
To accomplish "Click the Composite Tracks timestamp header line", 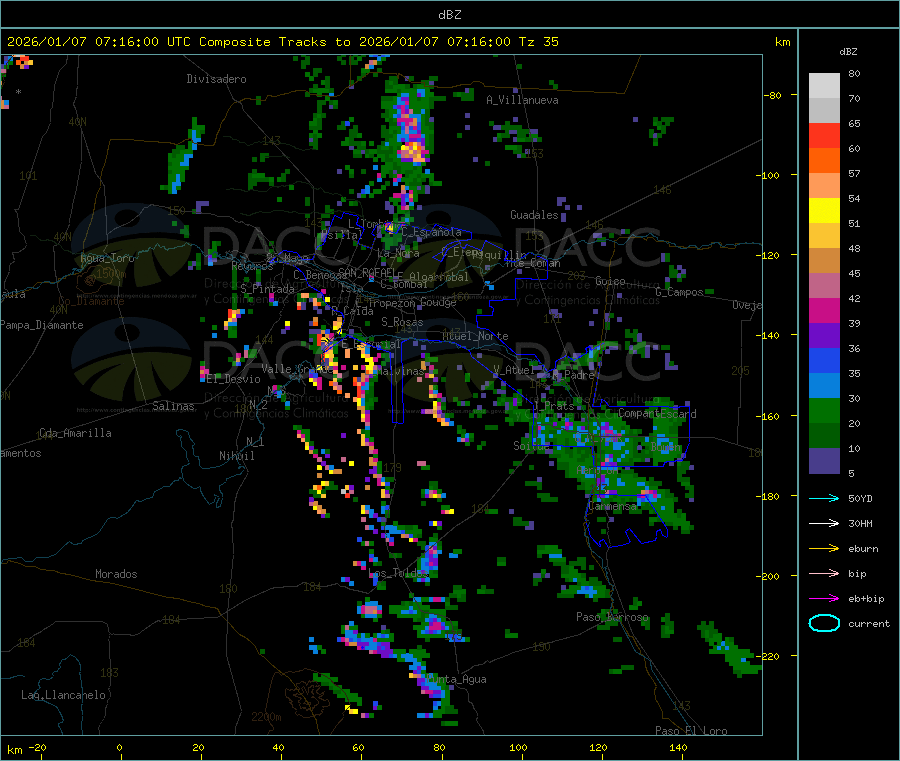I will tap(282, 42).
